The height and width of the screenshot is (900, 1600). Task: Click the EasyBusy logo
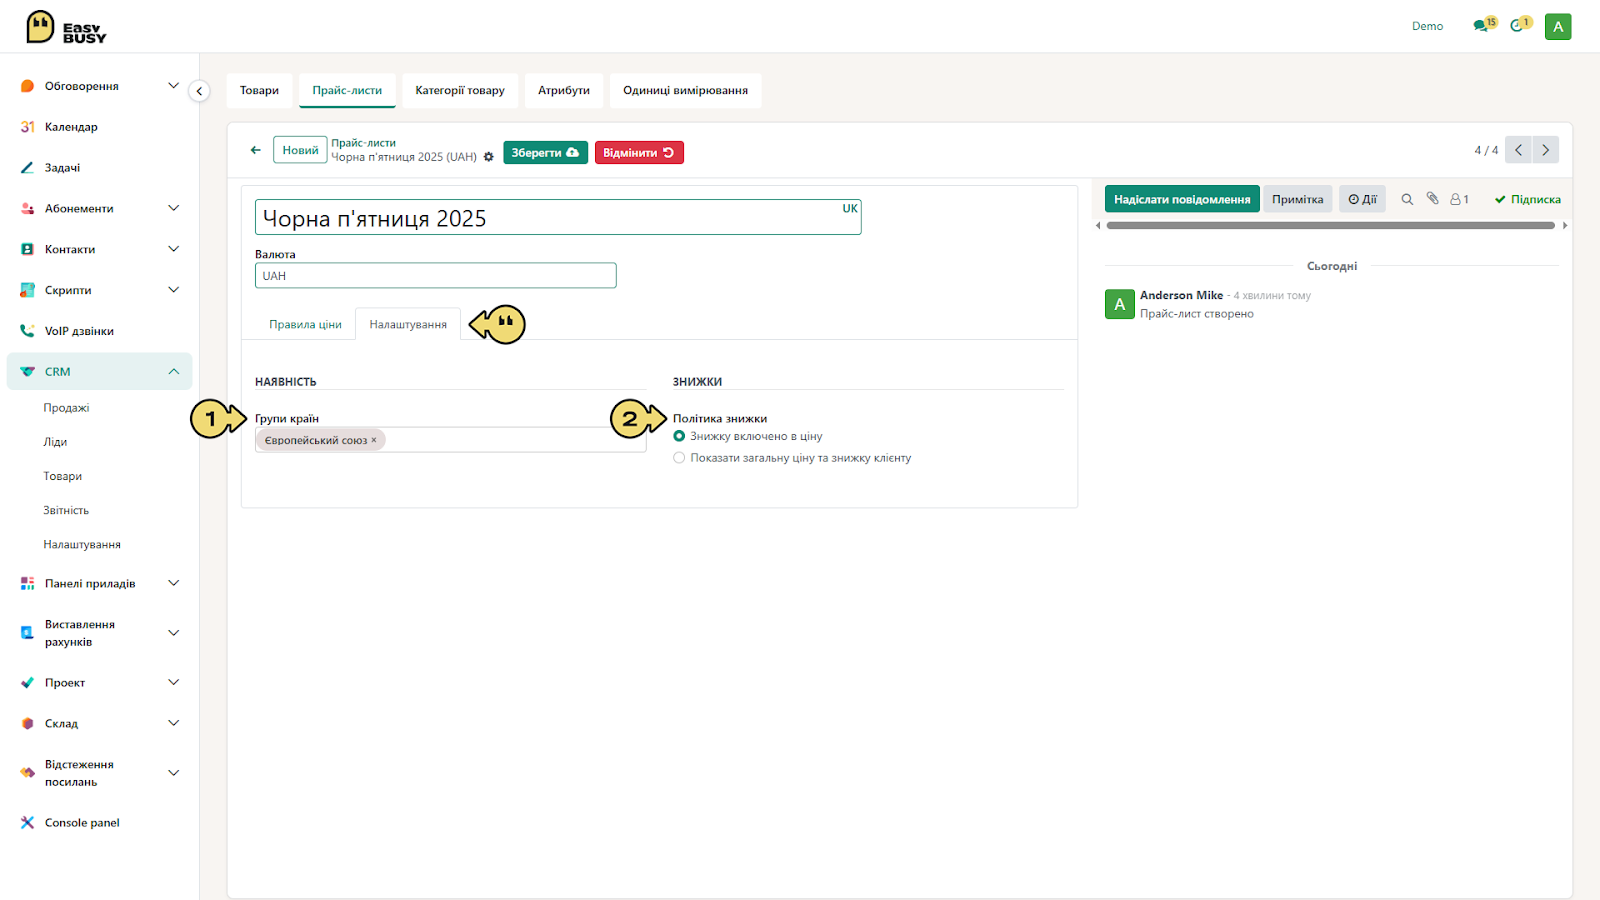coord(66,27)
